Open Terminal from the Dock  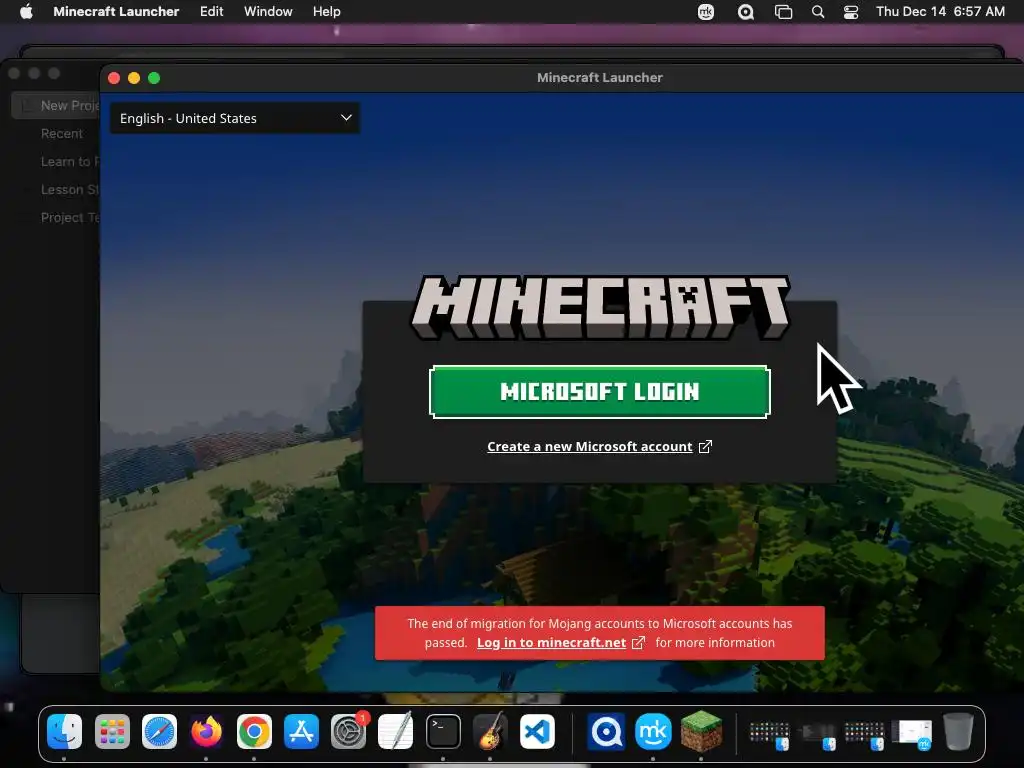443,731
